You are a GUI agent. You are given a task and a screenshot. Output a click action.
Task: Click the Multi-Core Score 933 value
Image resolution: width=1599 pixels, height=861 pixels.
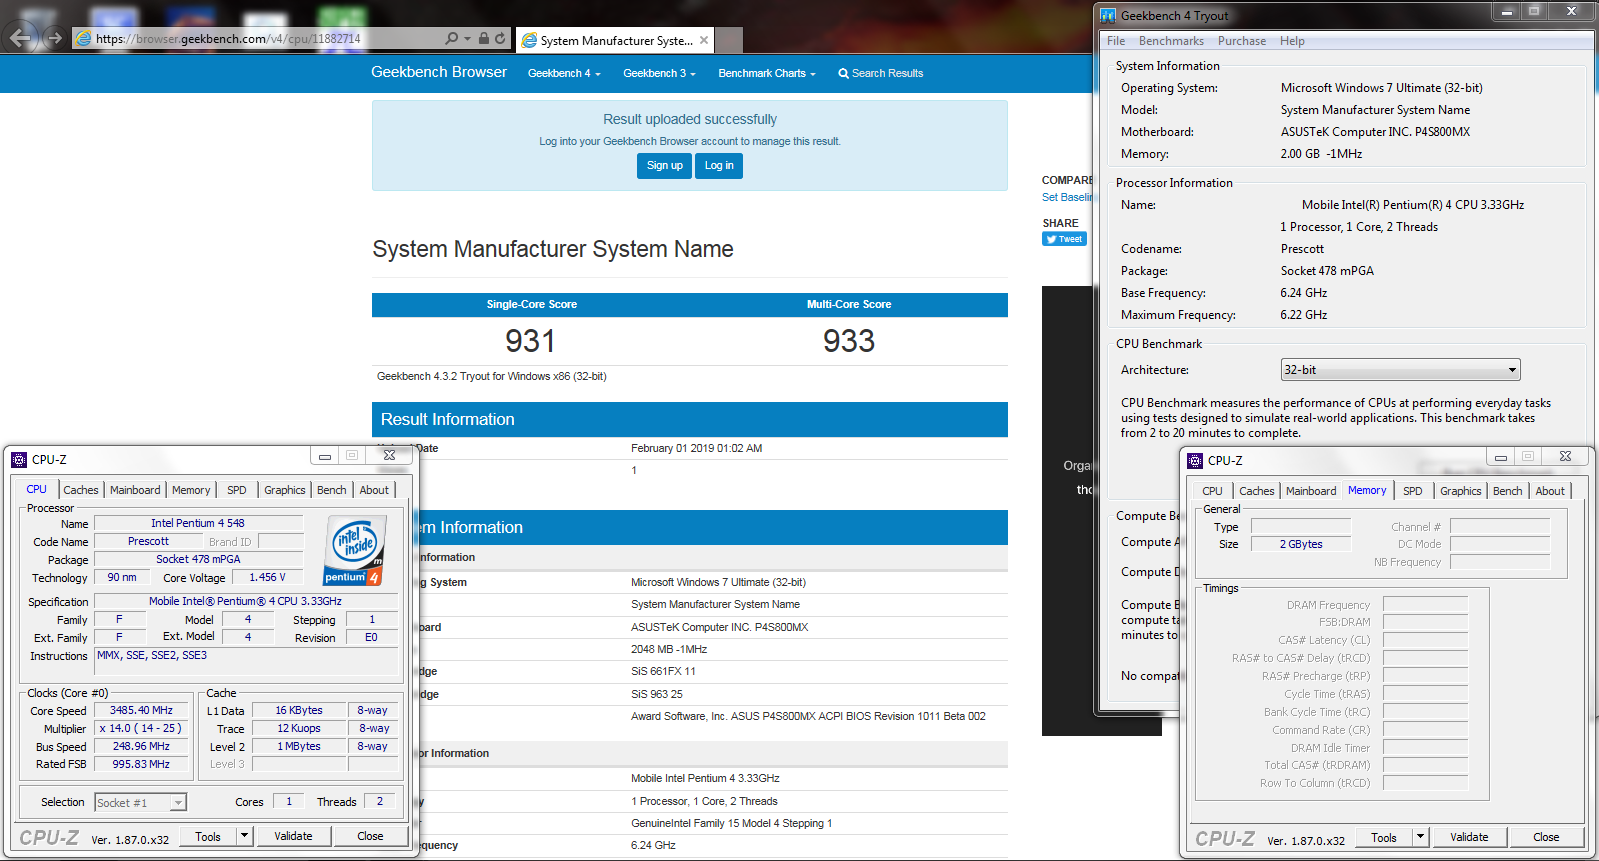849,341
